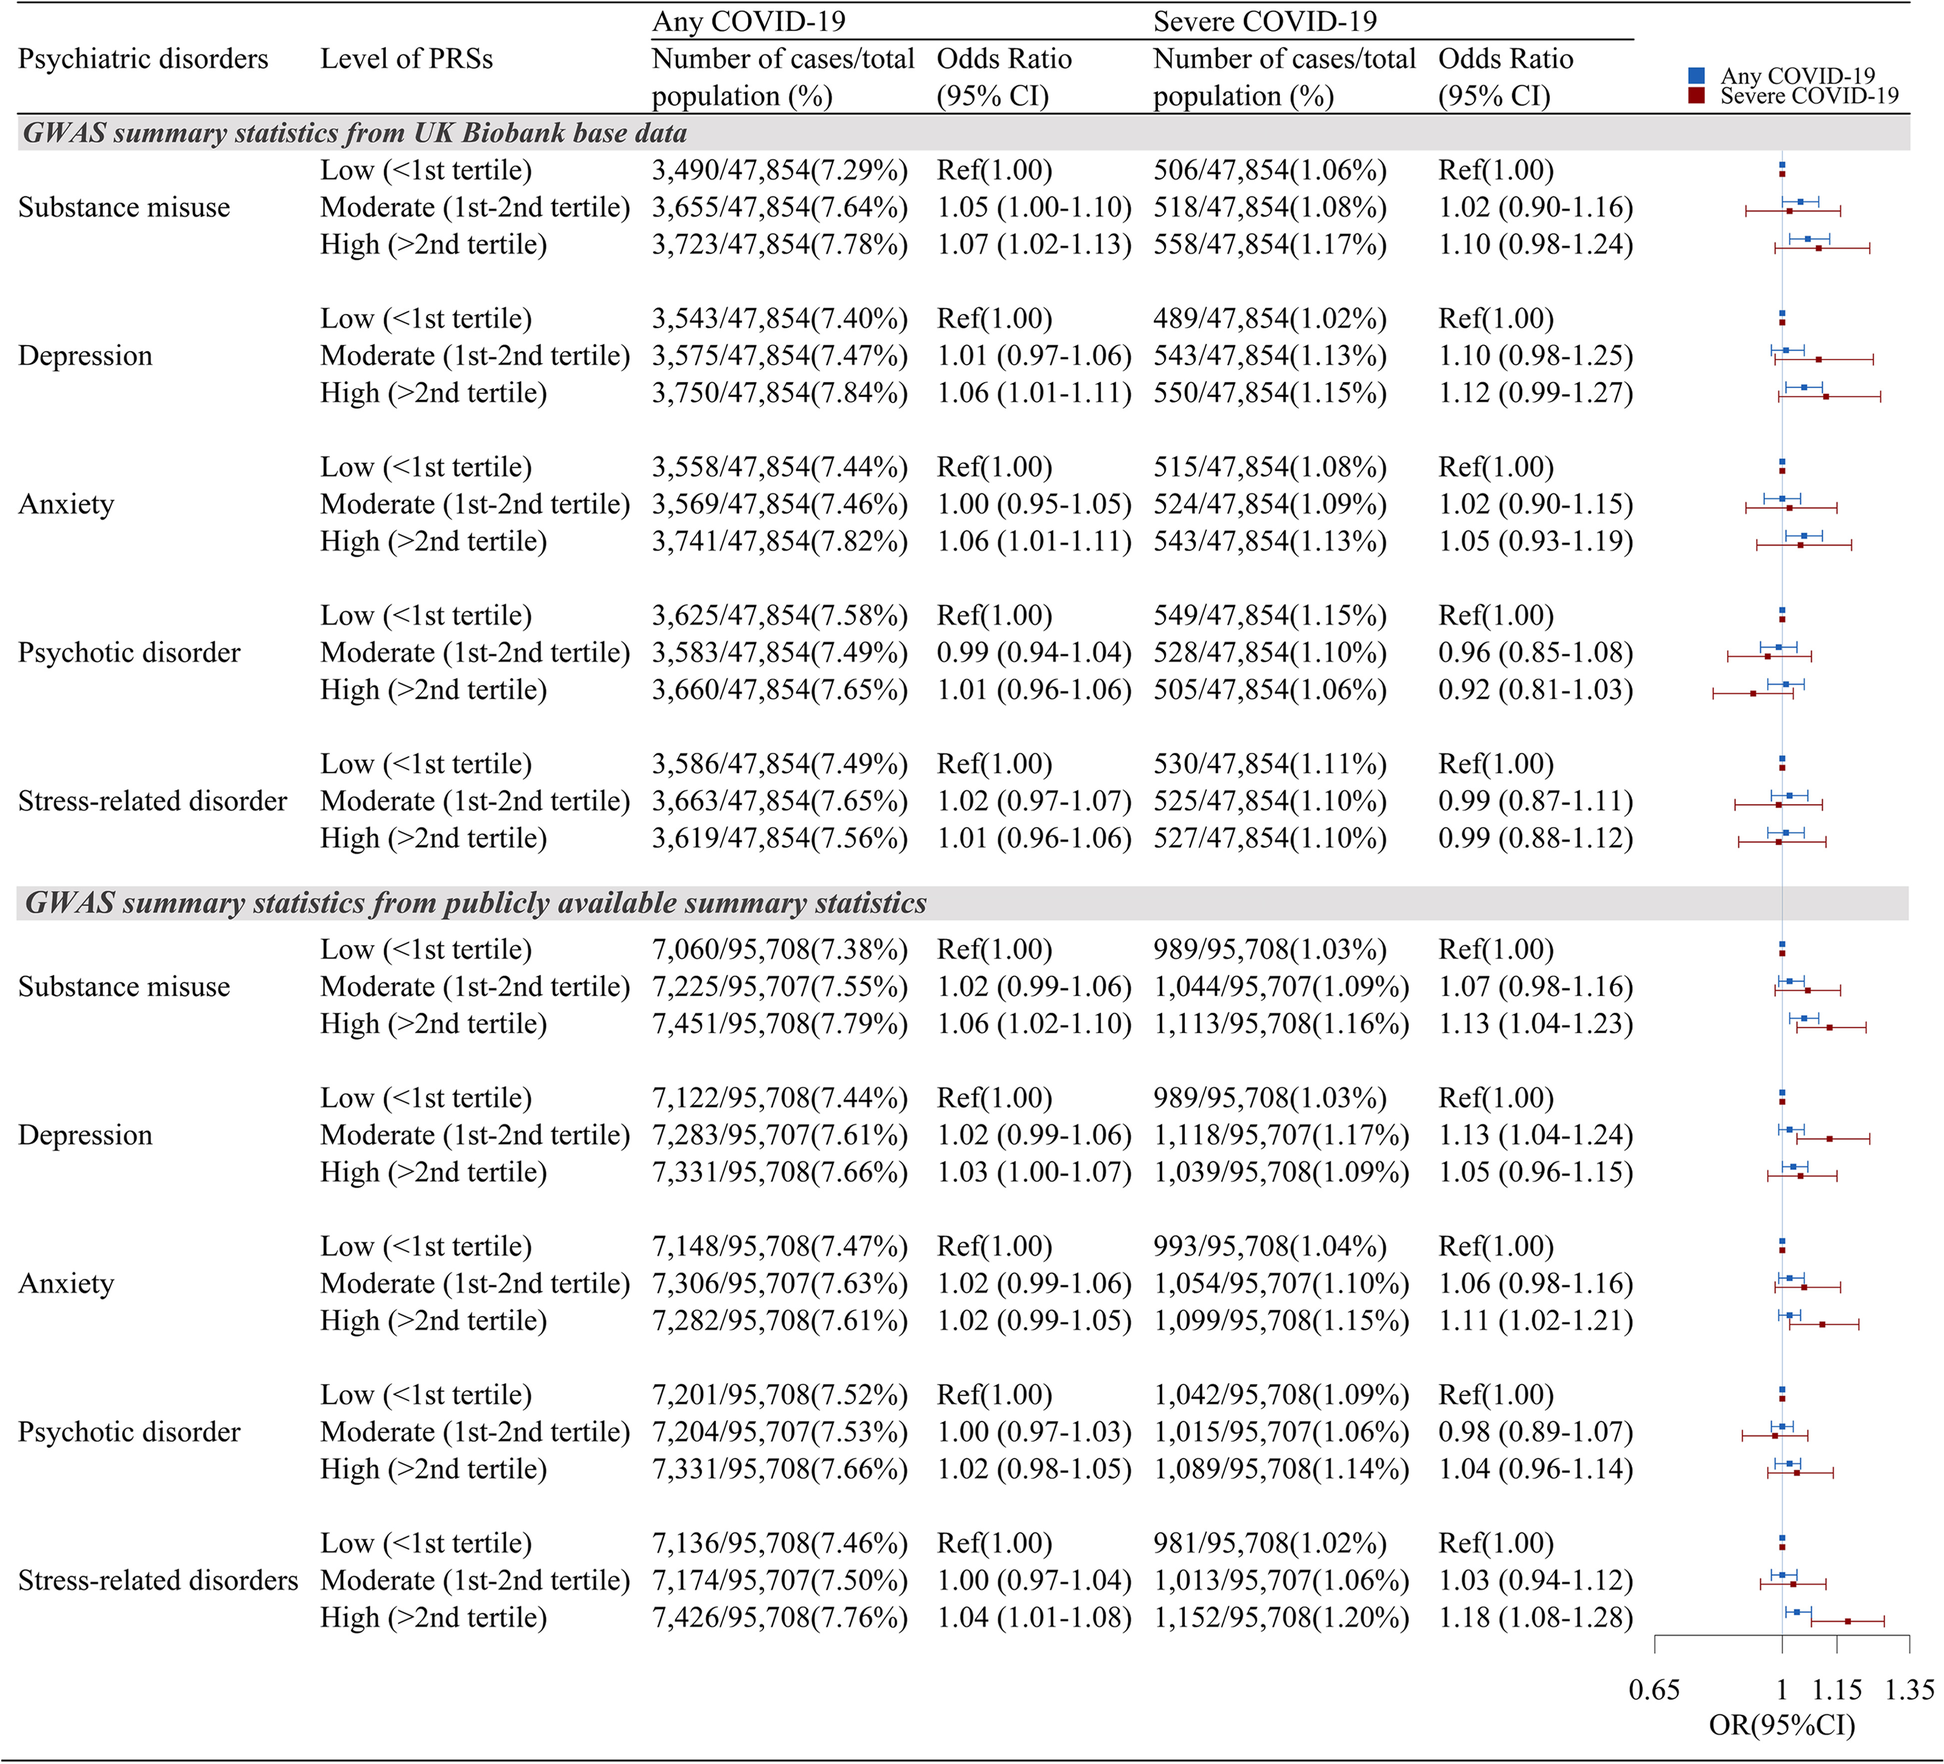Select odds ratio '1.00 (0.95-1.05)'
Viewport: 1944px width, 1764px height.
pyautogui.click(x=1034, y=504)
